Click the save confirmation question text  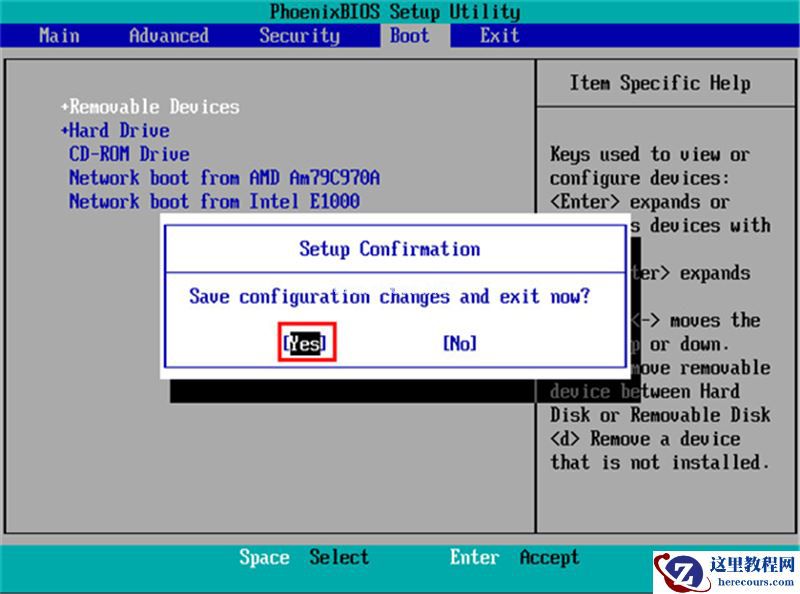[389, 296]
